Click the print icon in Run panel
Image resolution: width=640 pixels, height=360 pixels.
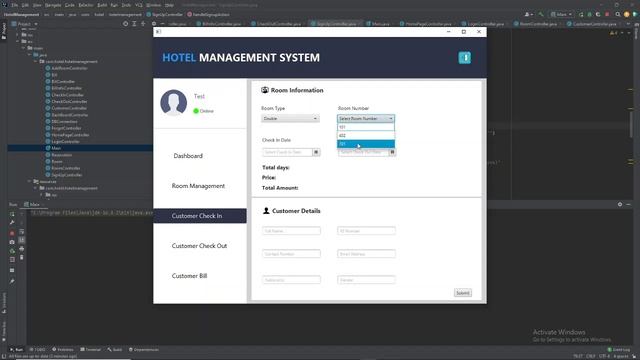(22, 249)
